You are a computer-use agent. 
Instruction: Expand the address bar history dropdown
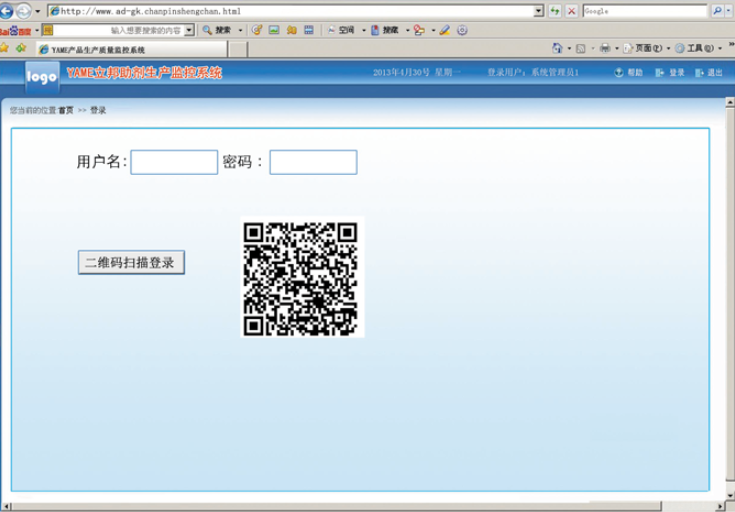click(539, 11)
